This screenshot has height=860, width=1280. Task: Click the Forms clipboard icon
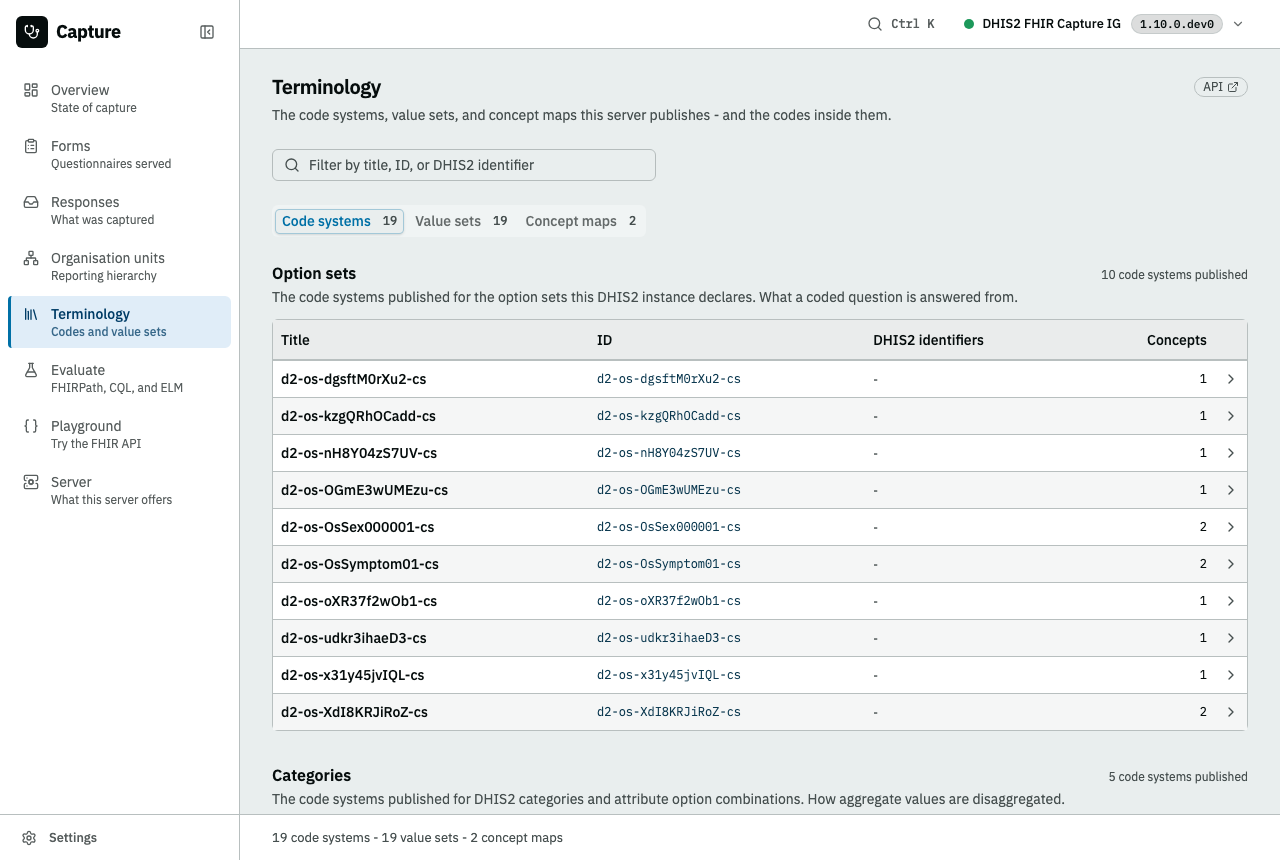click(31, 146)
